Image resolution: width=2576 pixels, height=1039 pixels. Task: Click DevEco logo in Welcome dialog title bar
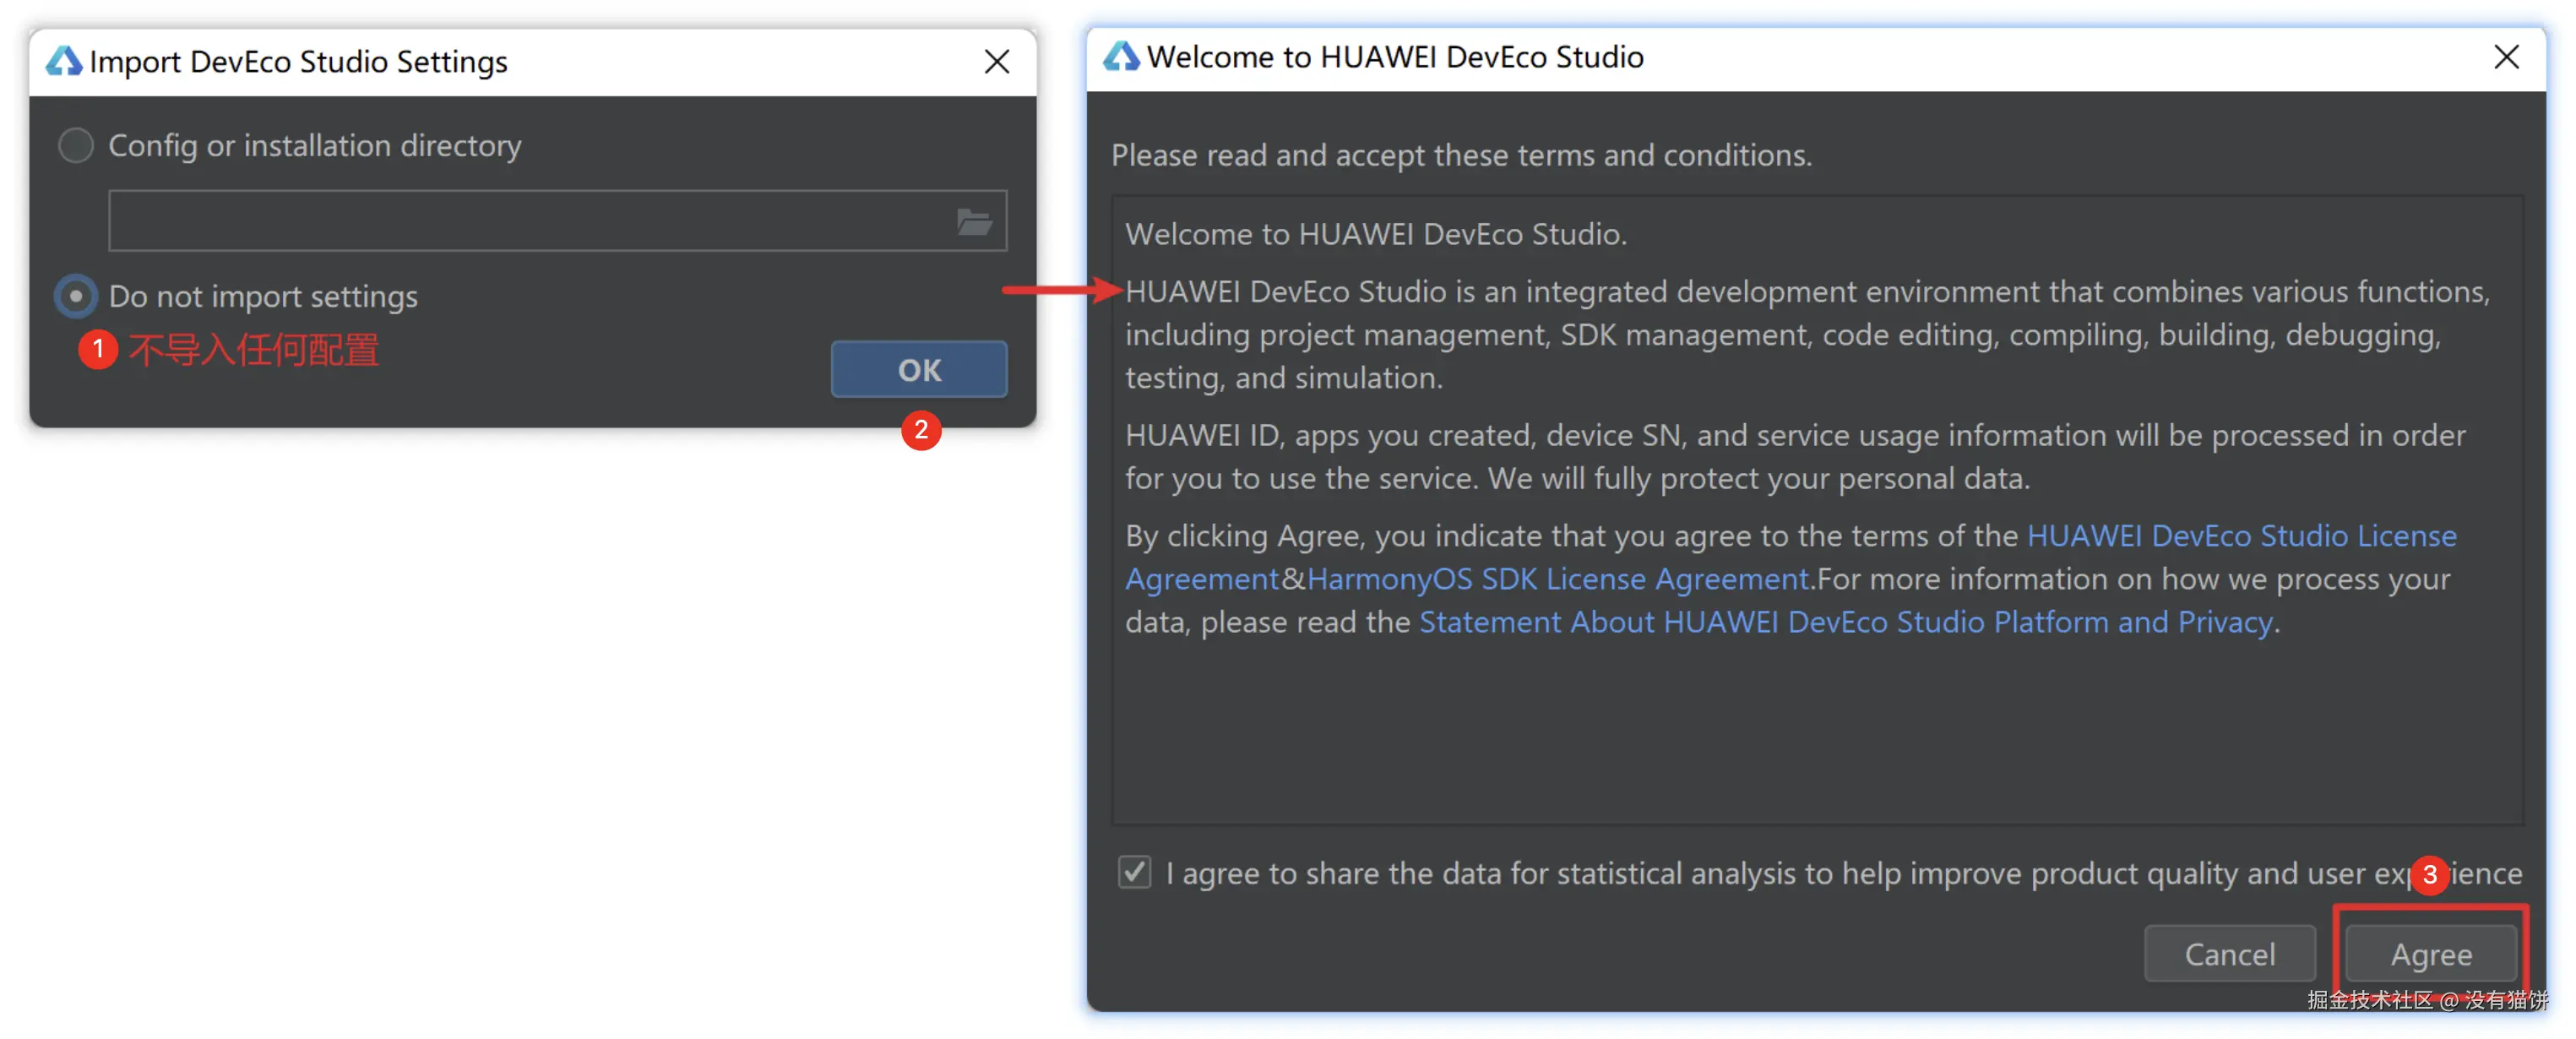point(1121,56)
